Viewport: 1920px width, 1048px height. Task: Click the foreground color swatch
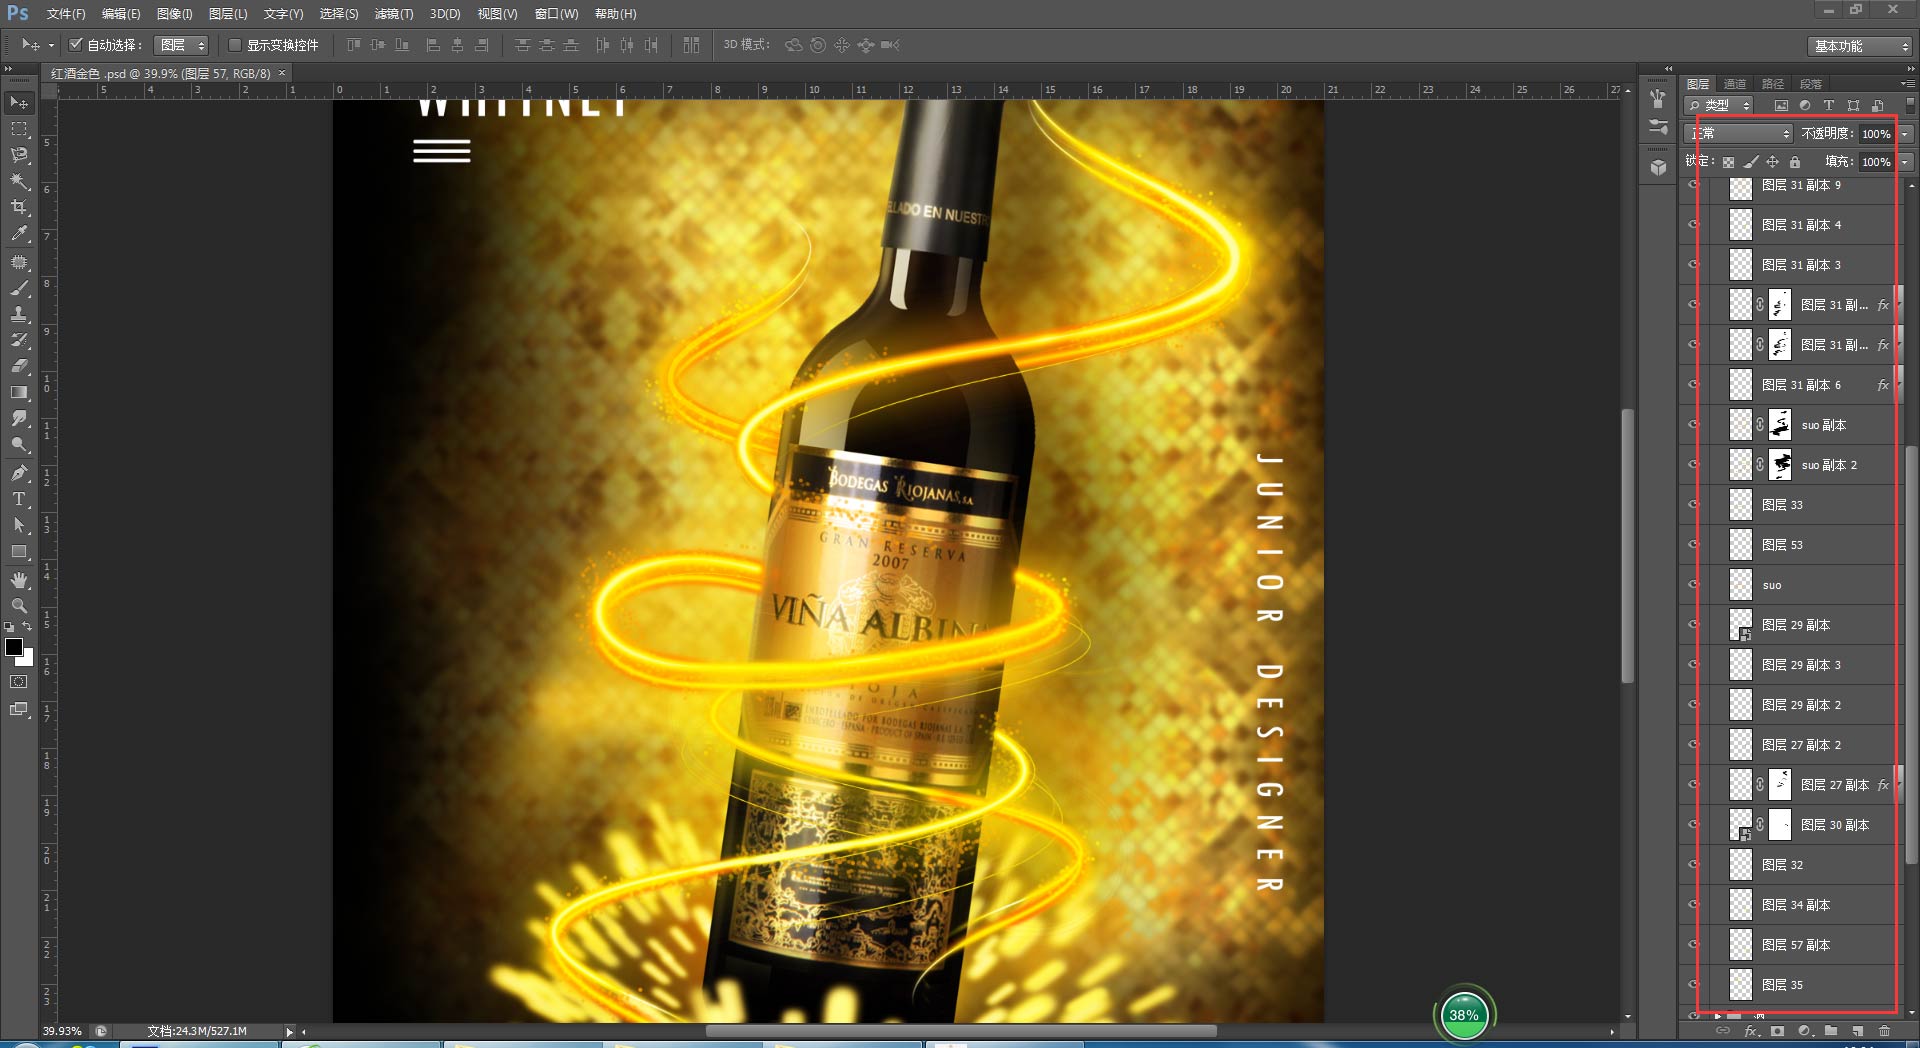[x=14, y=647]
